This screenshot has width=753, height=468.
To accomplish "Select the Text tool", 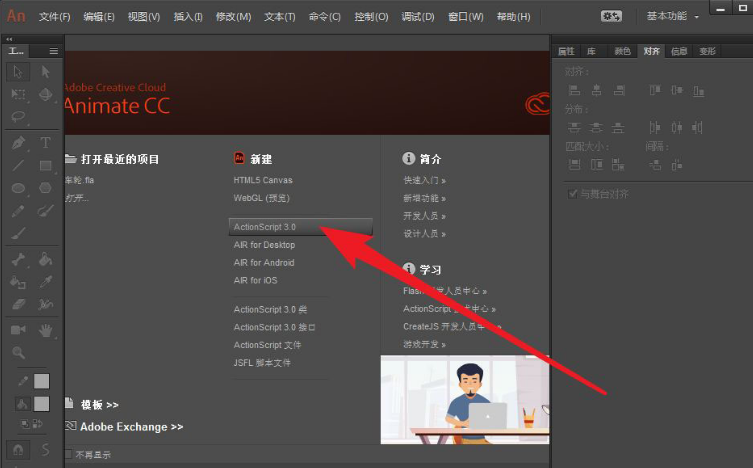I will (46, 143).
